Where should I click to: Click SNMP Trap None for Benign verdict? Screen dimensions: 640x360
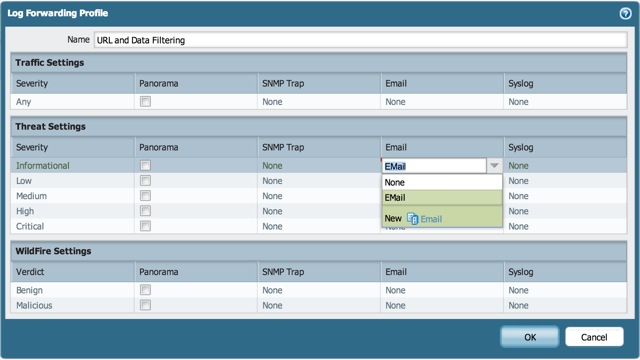[272, 290]
